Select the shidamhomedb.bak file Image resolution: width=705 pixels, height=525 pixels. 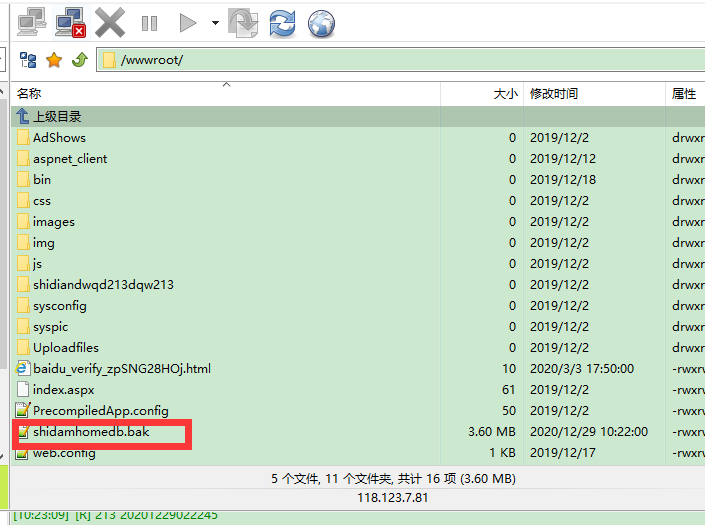tap(90, 432)
